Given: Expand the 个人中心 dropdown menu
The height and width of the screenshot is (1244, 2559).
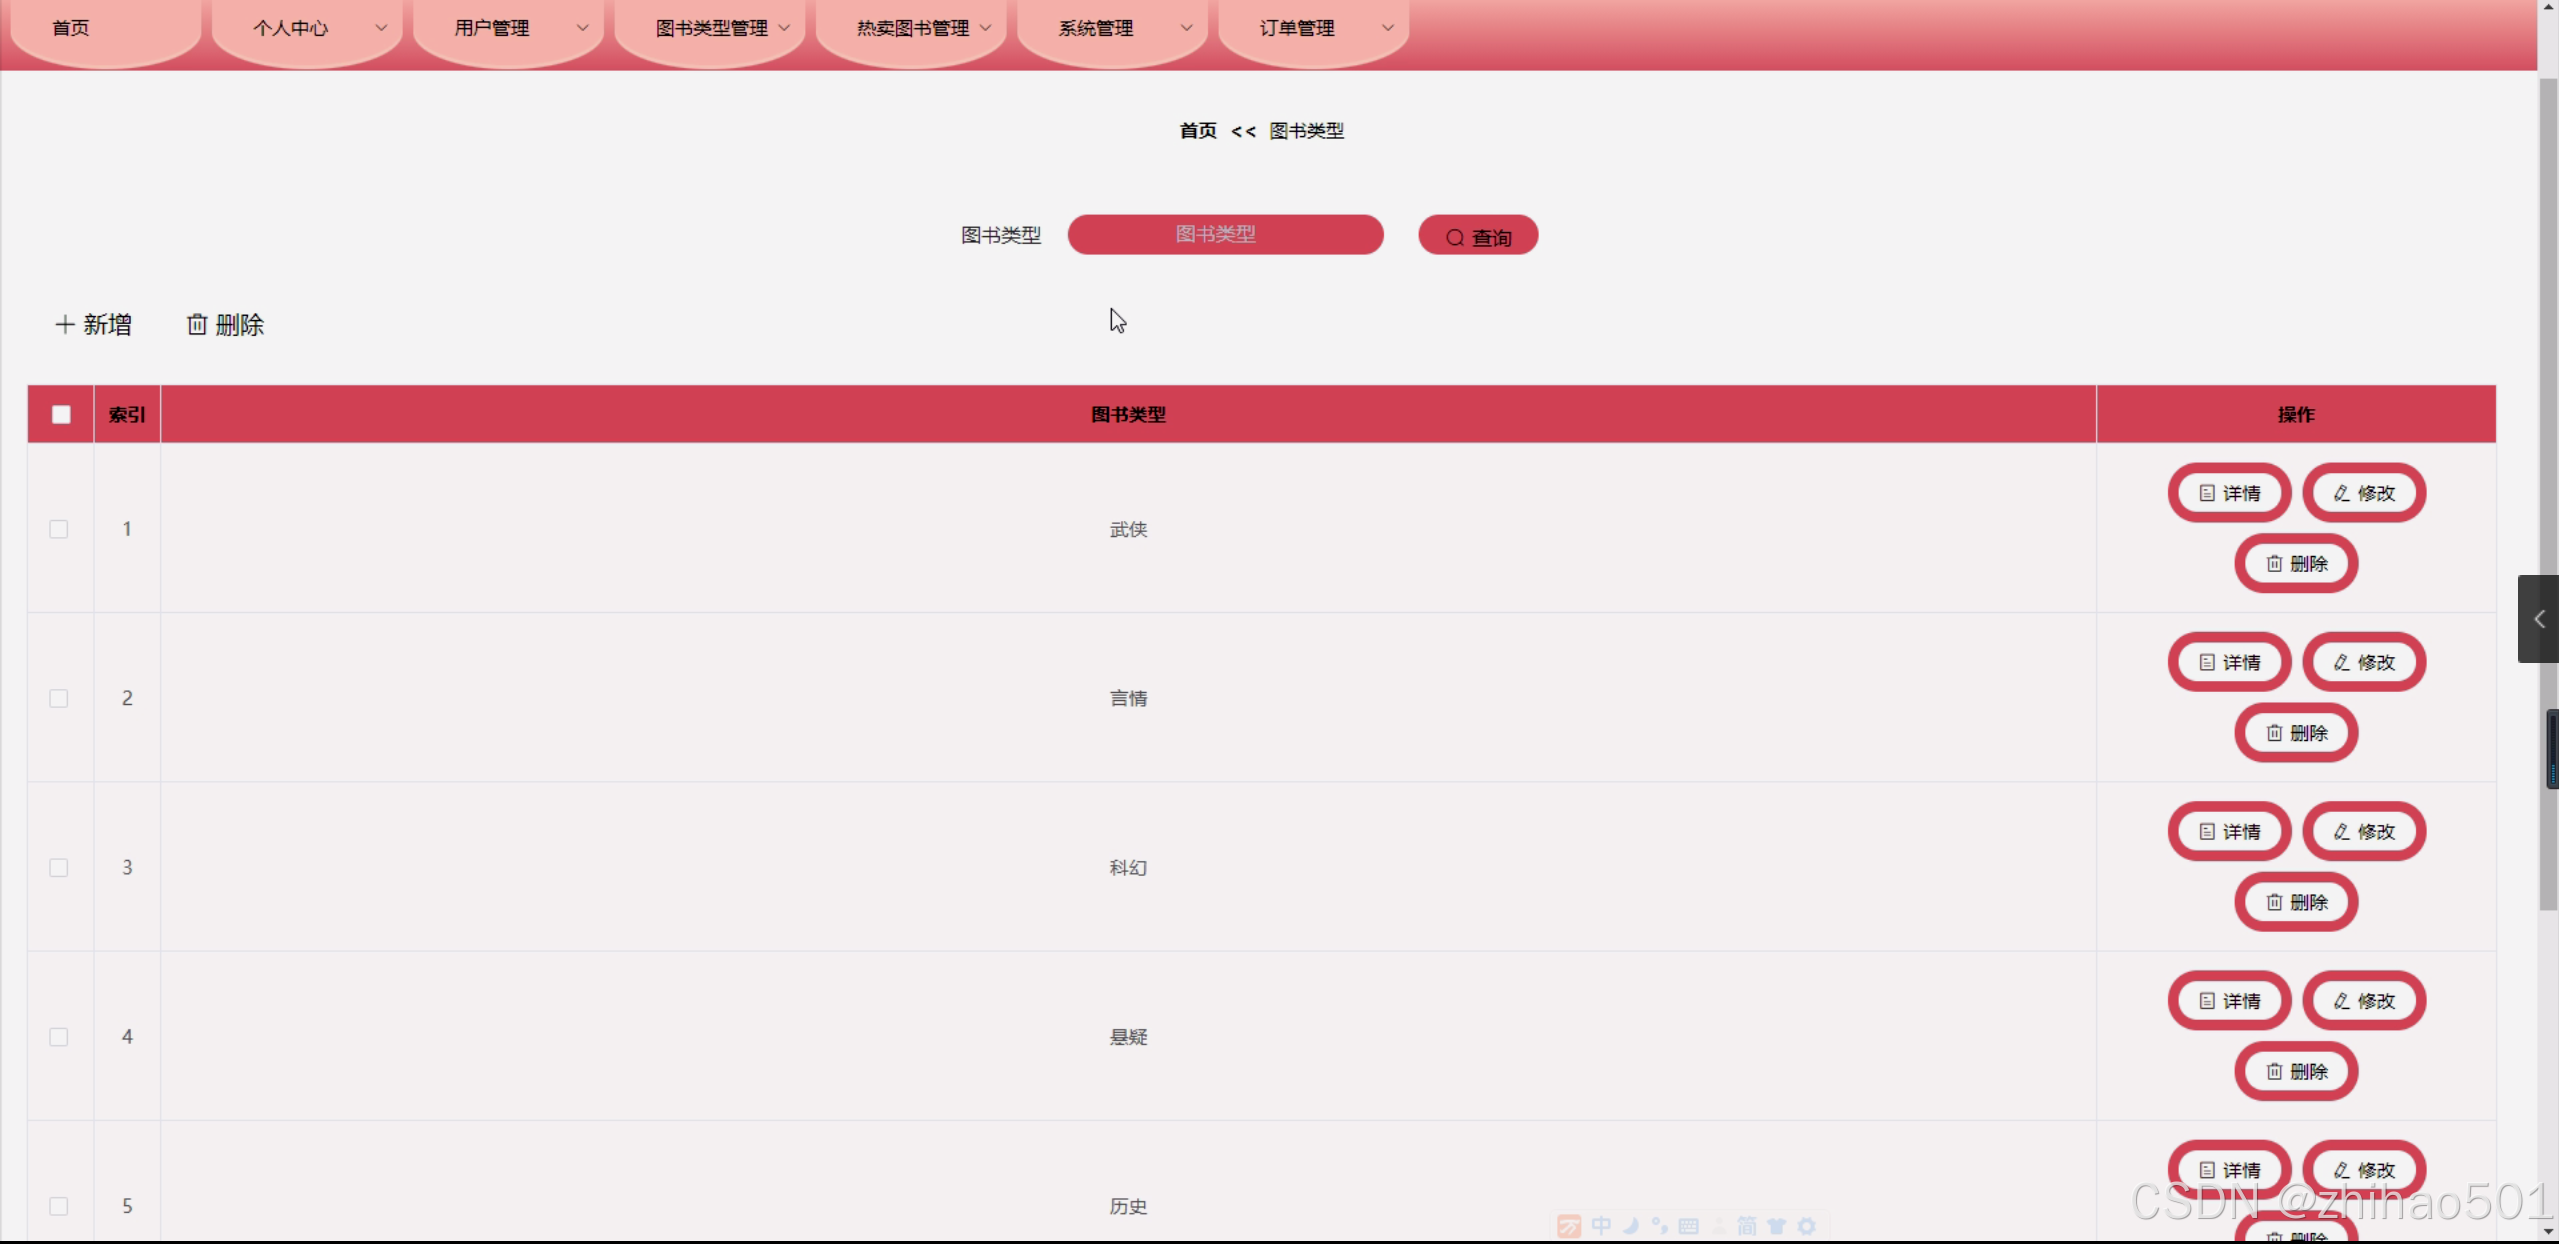Looking at the screenshot, I should (306, 28).
